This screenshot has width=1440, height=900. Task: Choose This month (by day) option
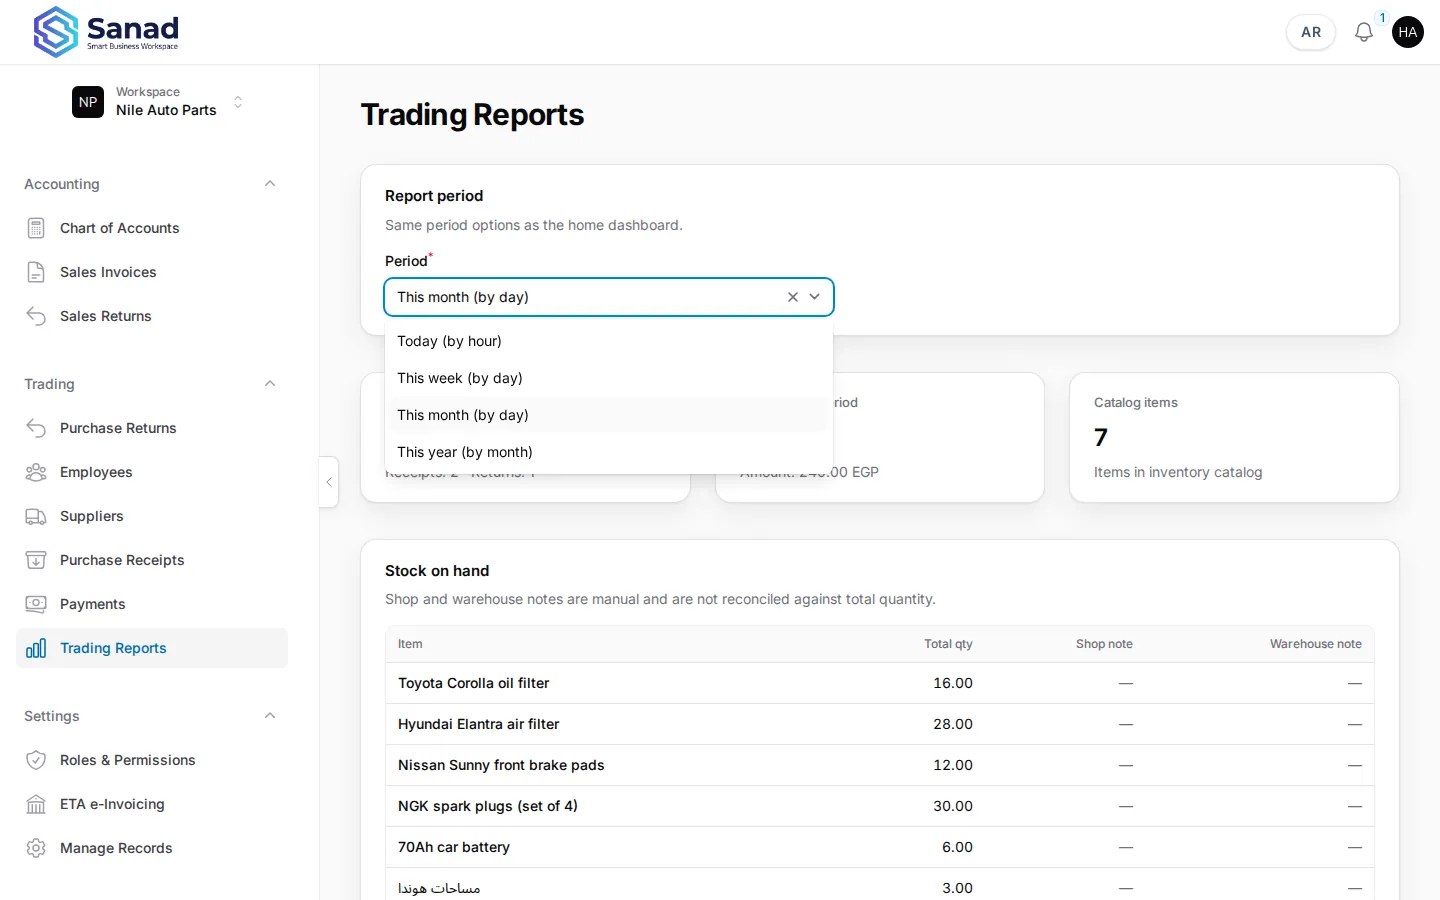609,415
